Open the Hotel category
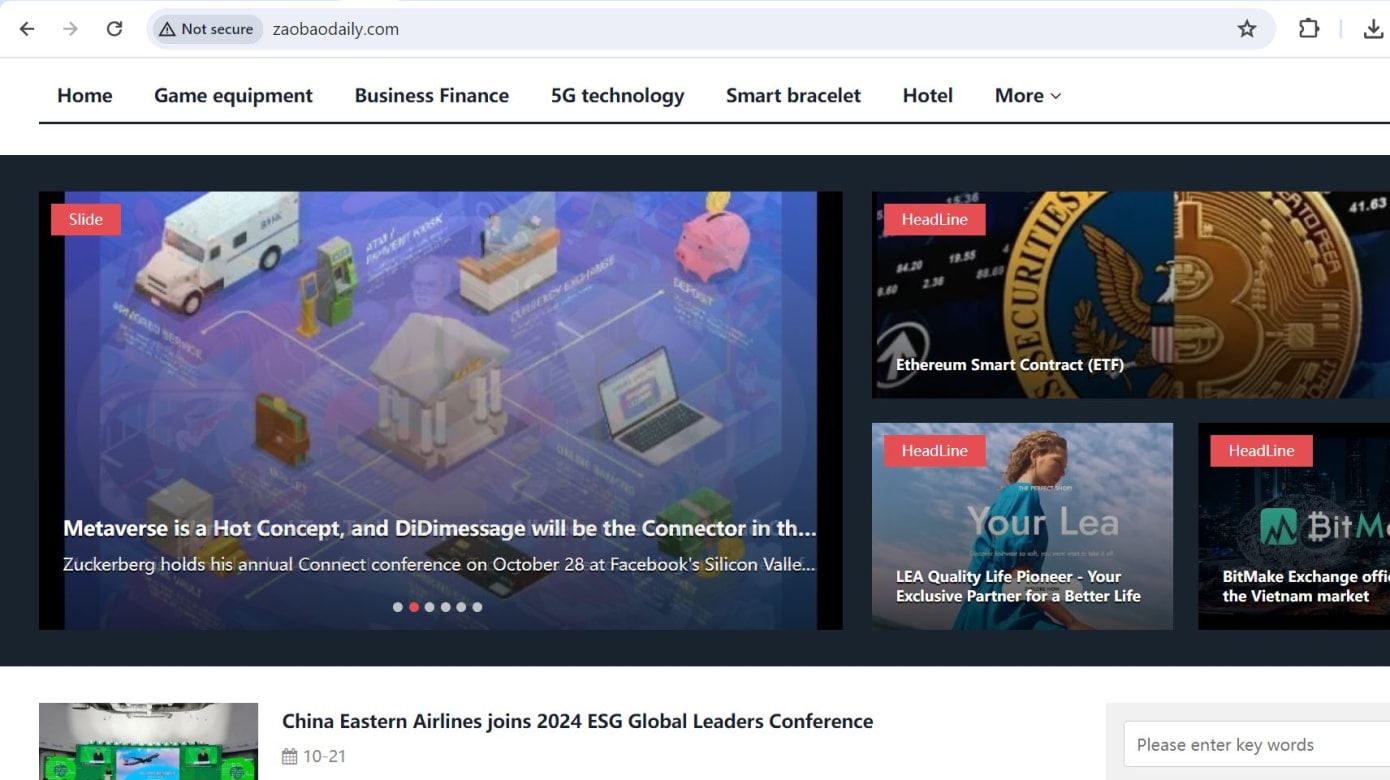This screenshot has width=1390, height=780. 928,95
